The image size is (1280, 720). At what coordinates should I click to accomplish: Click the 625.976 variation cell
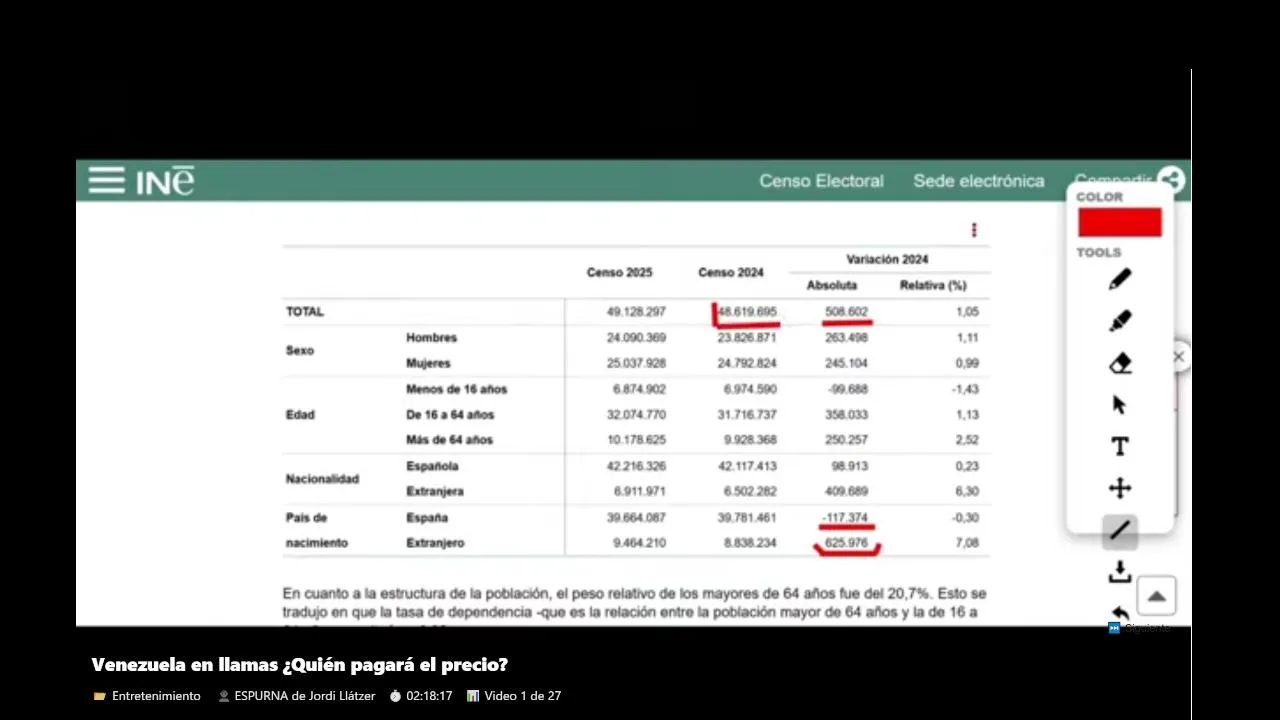point(846,543)
